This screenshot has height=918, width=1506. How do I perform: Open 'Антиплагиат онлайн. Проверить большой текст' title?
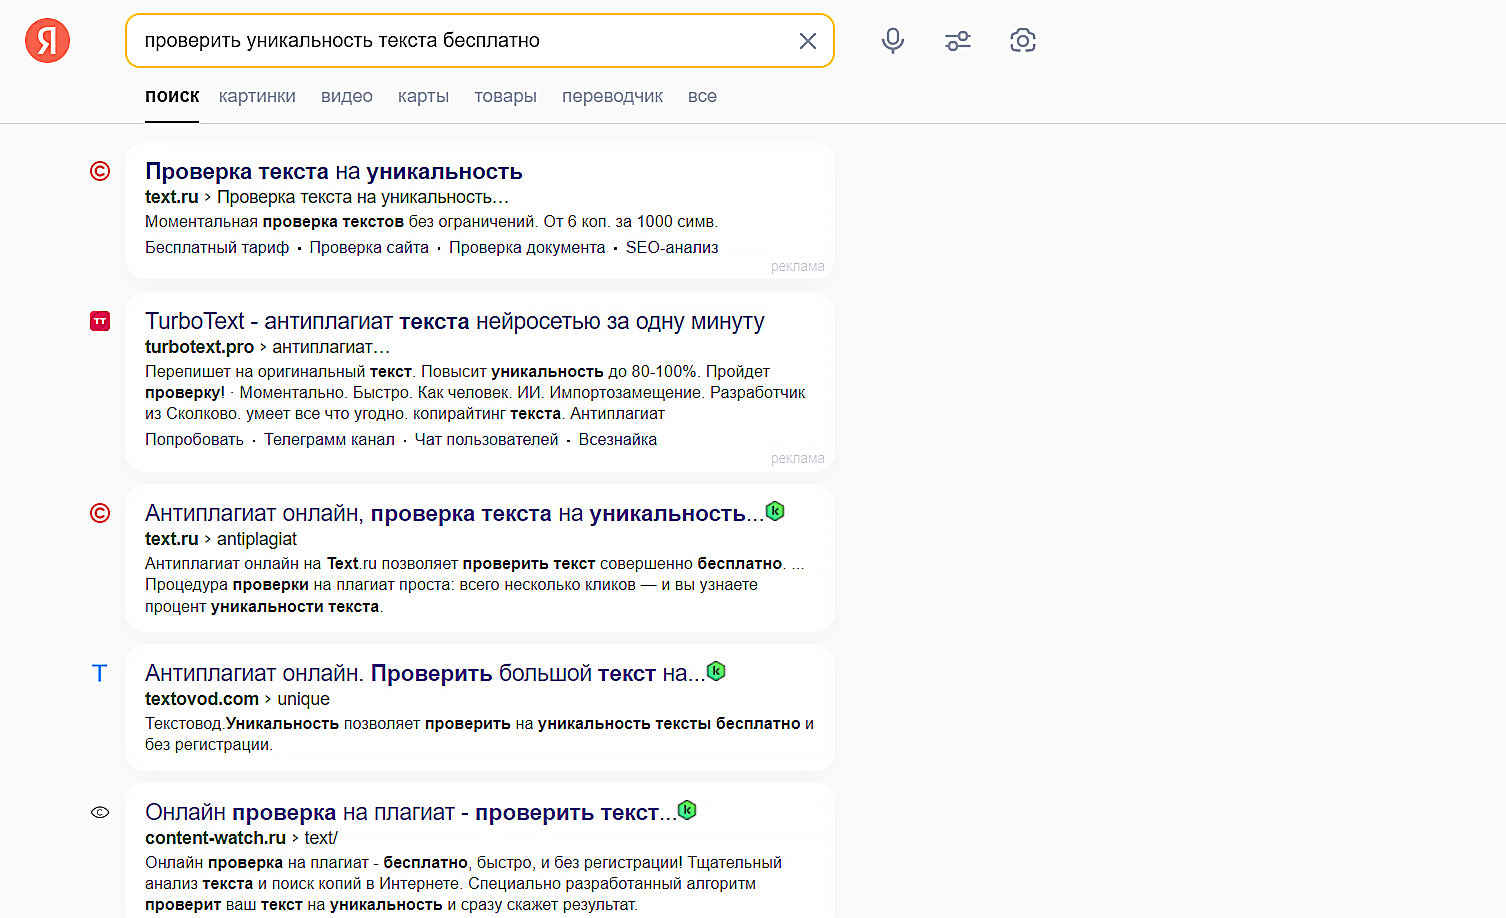click(425, 673)
